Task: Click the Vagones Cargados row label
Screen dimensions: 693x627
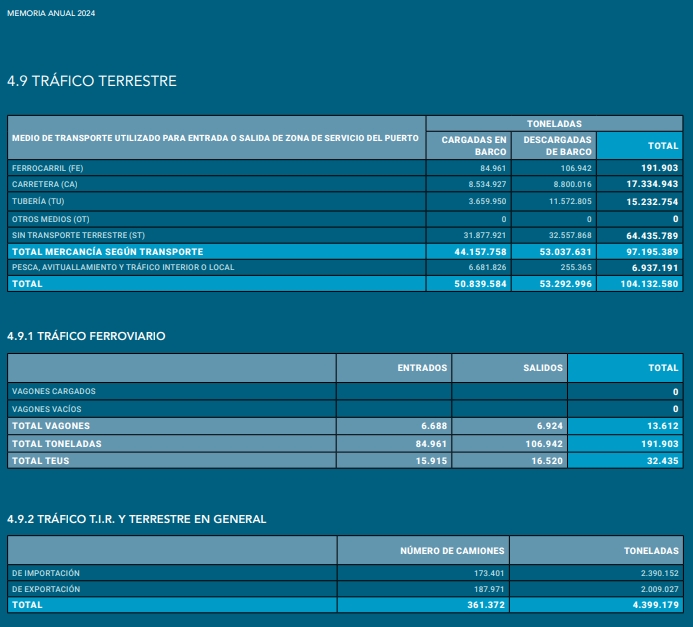Action: point(54,392)
